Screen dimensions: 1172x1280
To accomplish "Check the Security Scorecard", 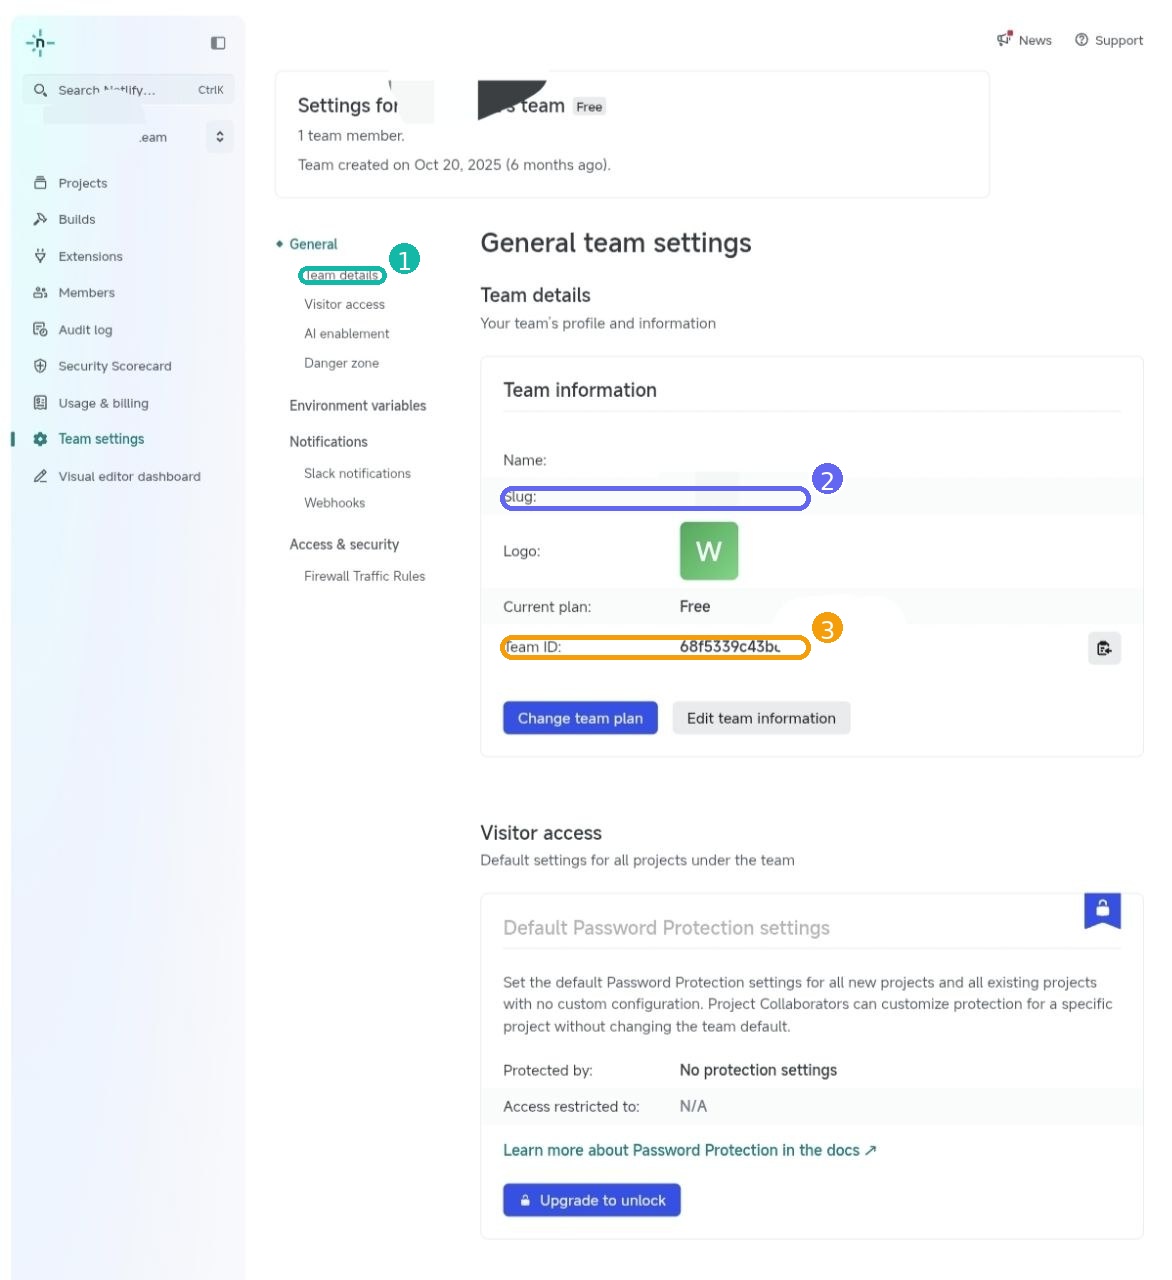I will (x=114, y=366).
